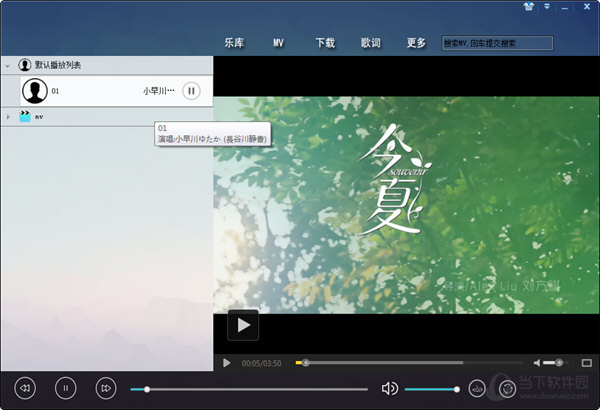Click the 今夏 video preview area

click(406, 205)
